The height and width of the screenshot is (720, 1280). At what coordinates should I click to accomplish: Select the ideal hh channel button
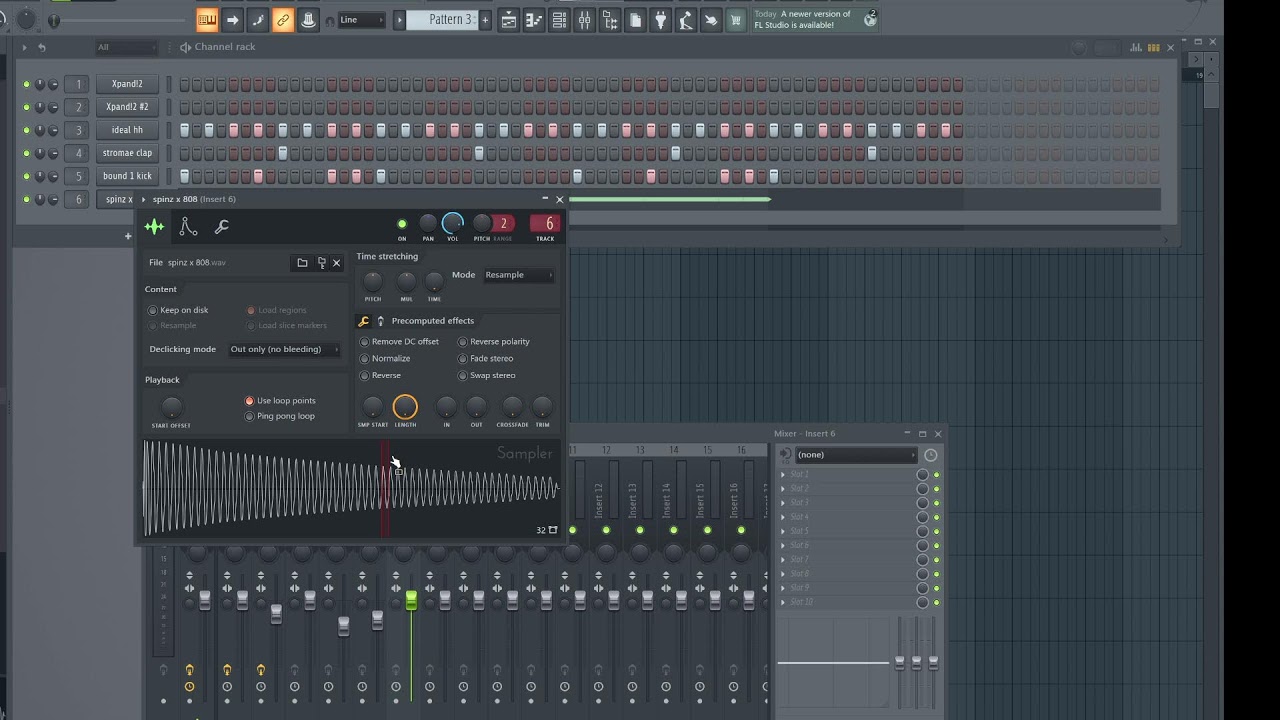point(127,130)
